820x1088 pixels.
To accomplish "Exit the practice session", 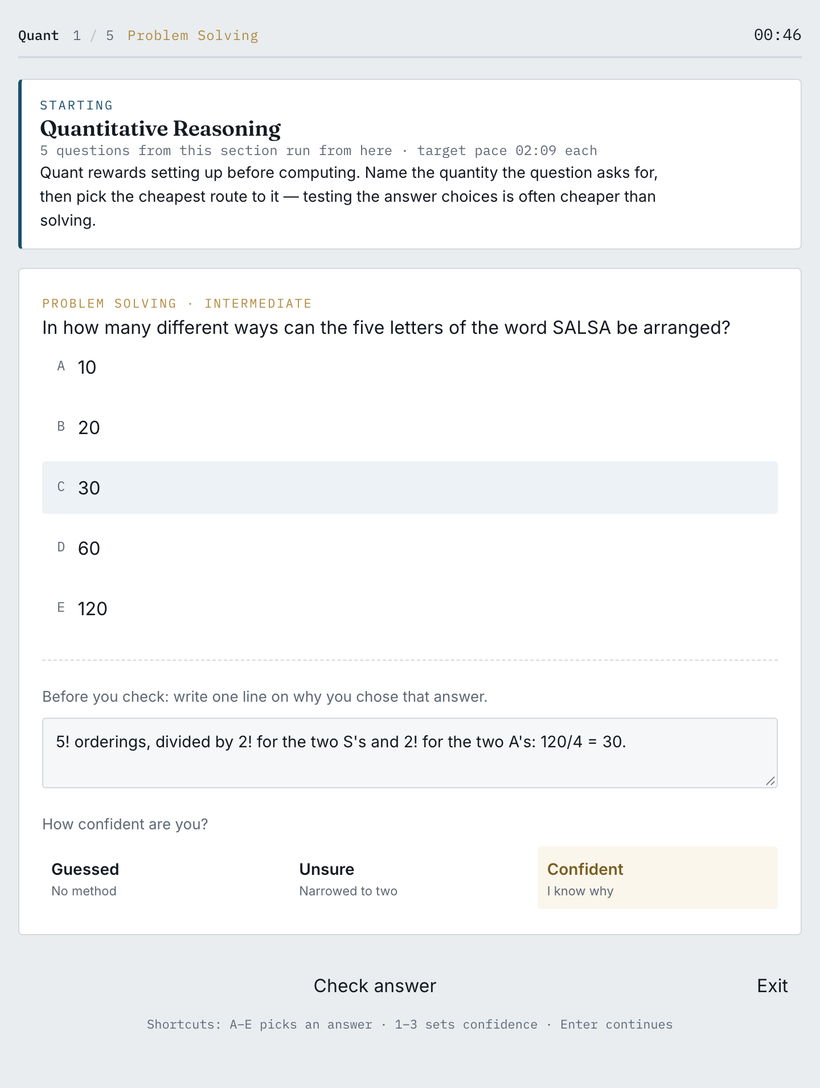I will click(772, 986).
